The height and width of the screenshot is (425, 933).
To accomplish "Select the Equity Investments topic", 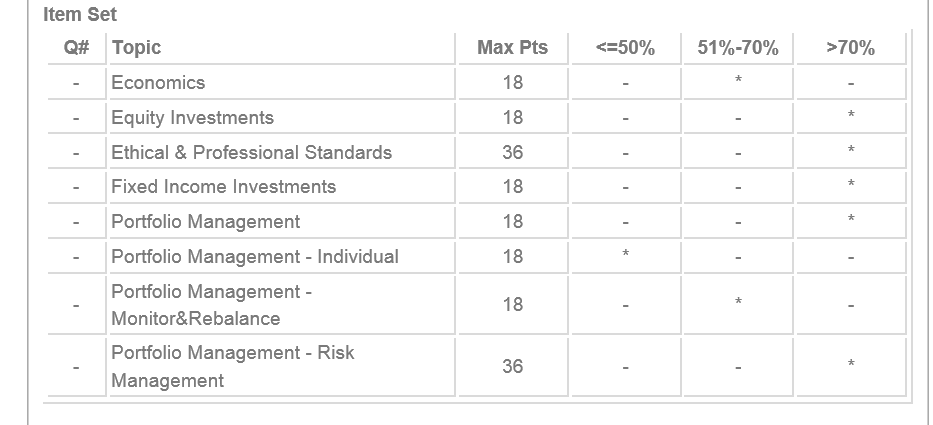I will (x=192, y=118).
